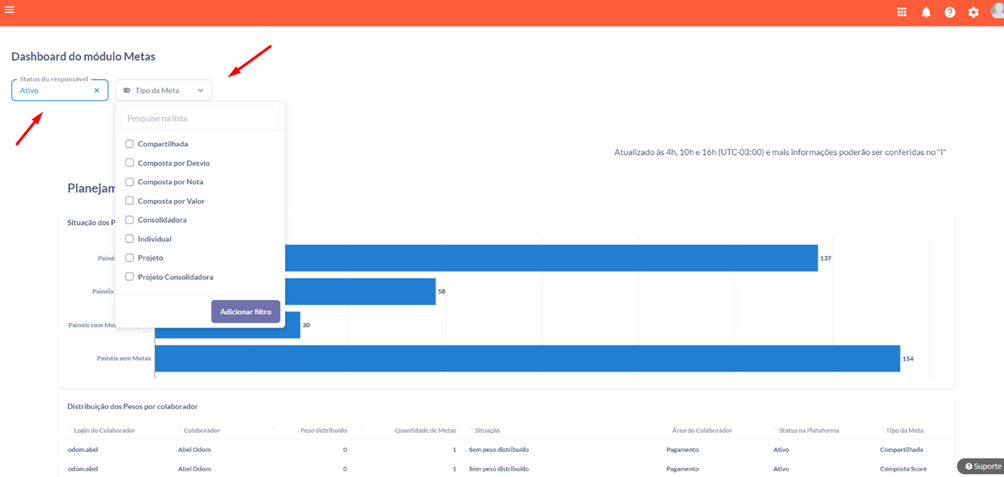Check the Compartilhada option
The height and width of the screenshot is (477, 1004).
point(130,144)
